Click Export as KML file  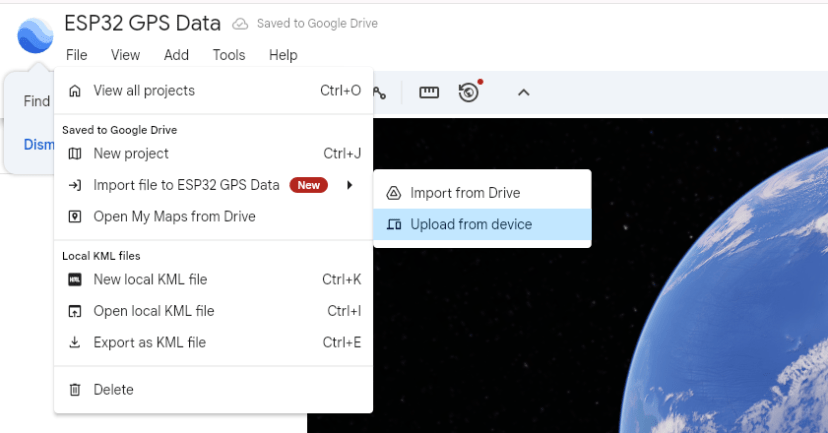[x=149, y=343]
